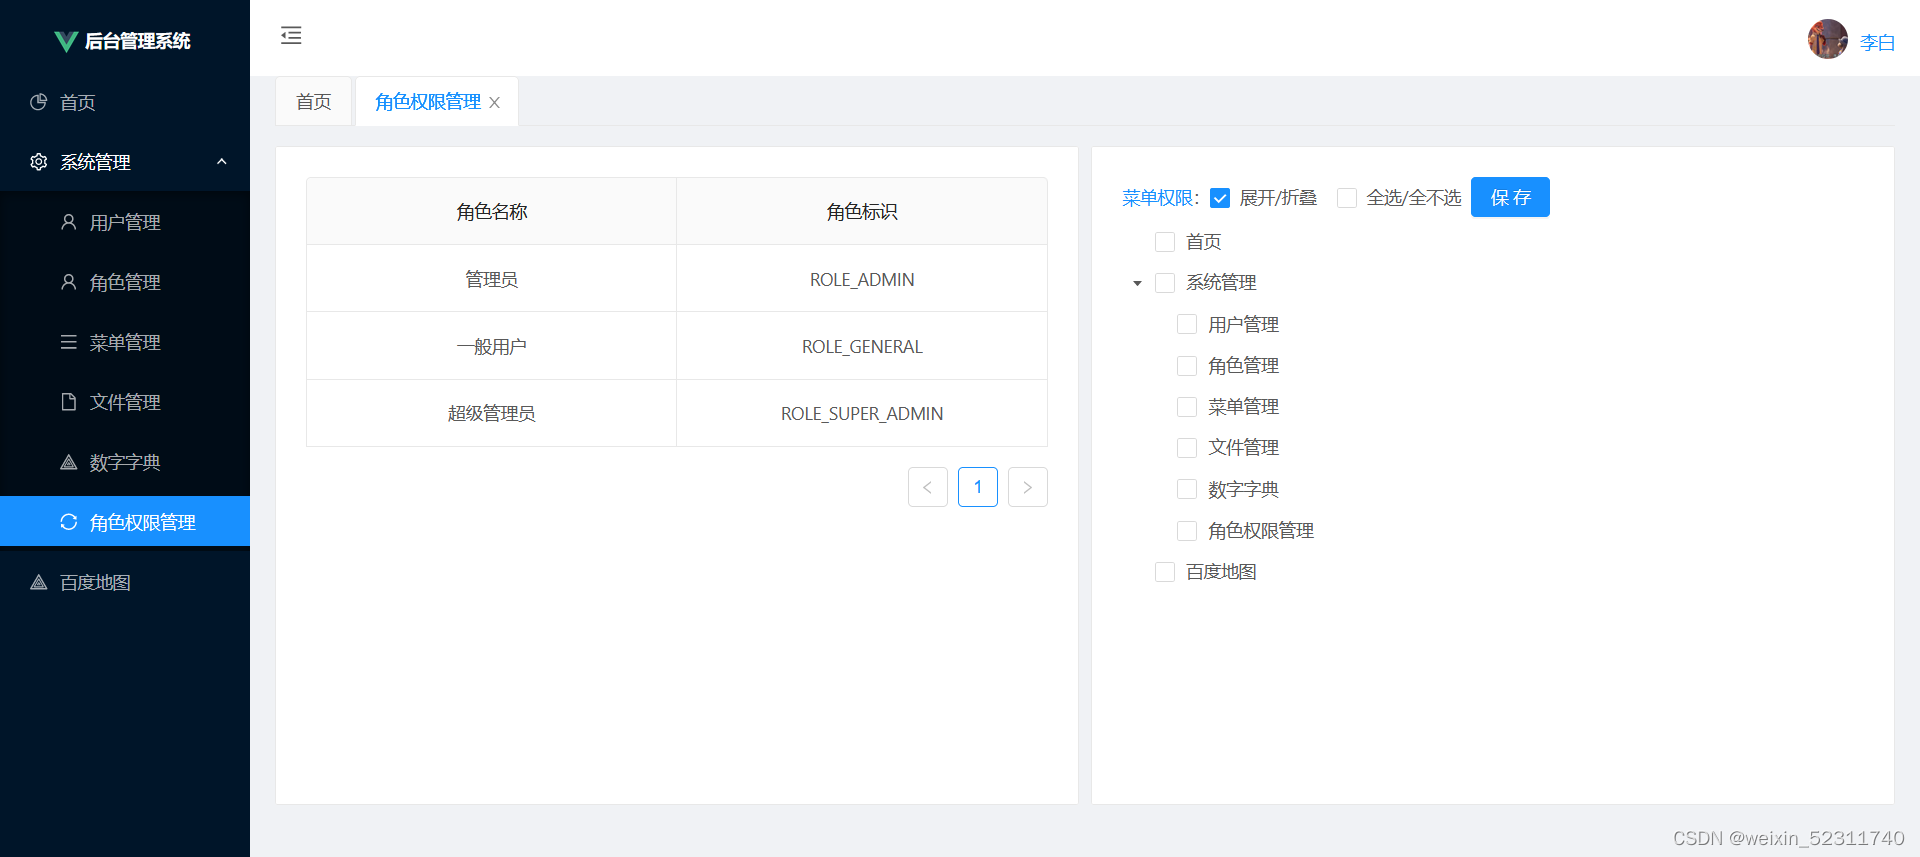Image resolution: width=1920 pixels, height=857 pixels.
Task: Collapse the 系统管理 sidebar submenu chevron
Action: coord(222,162)
